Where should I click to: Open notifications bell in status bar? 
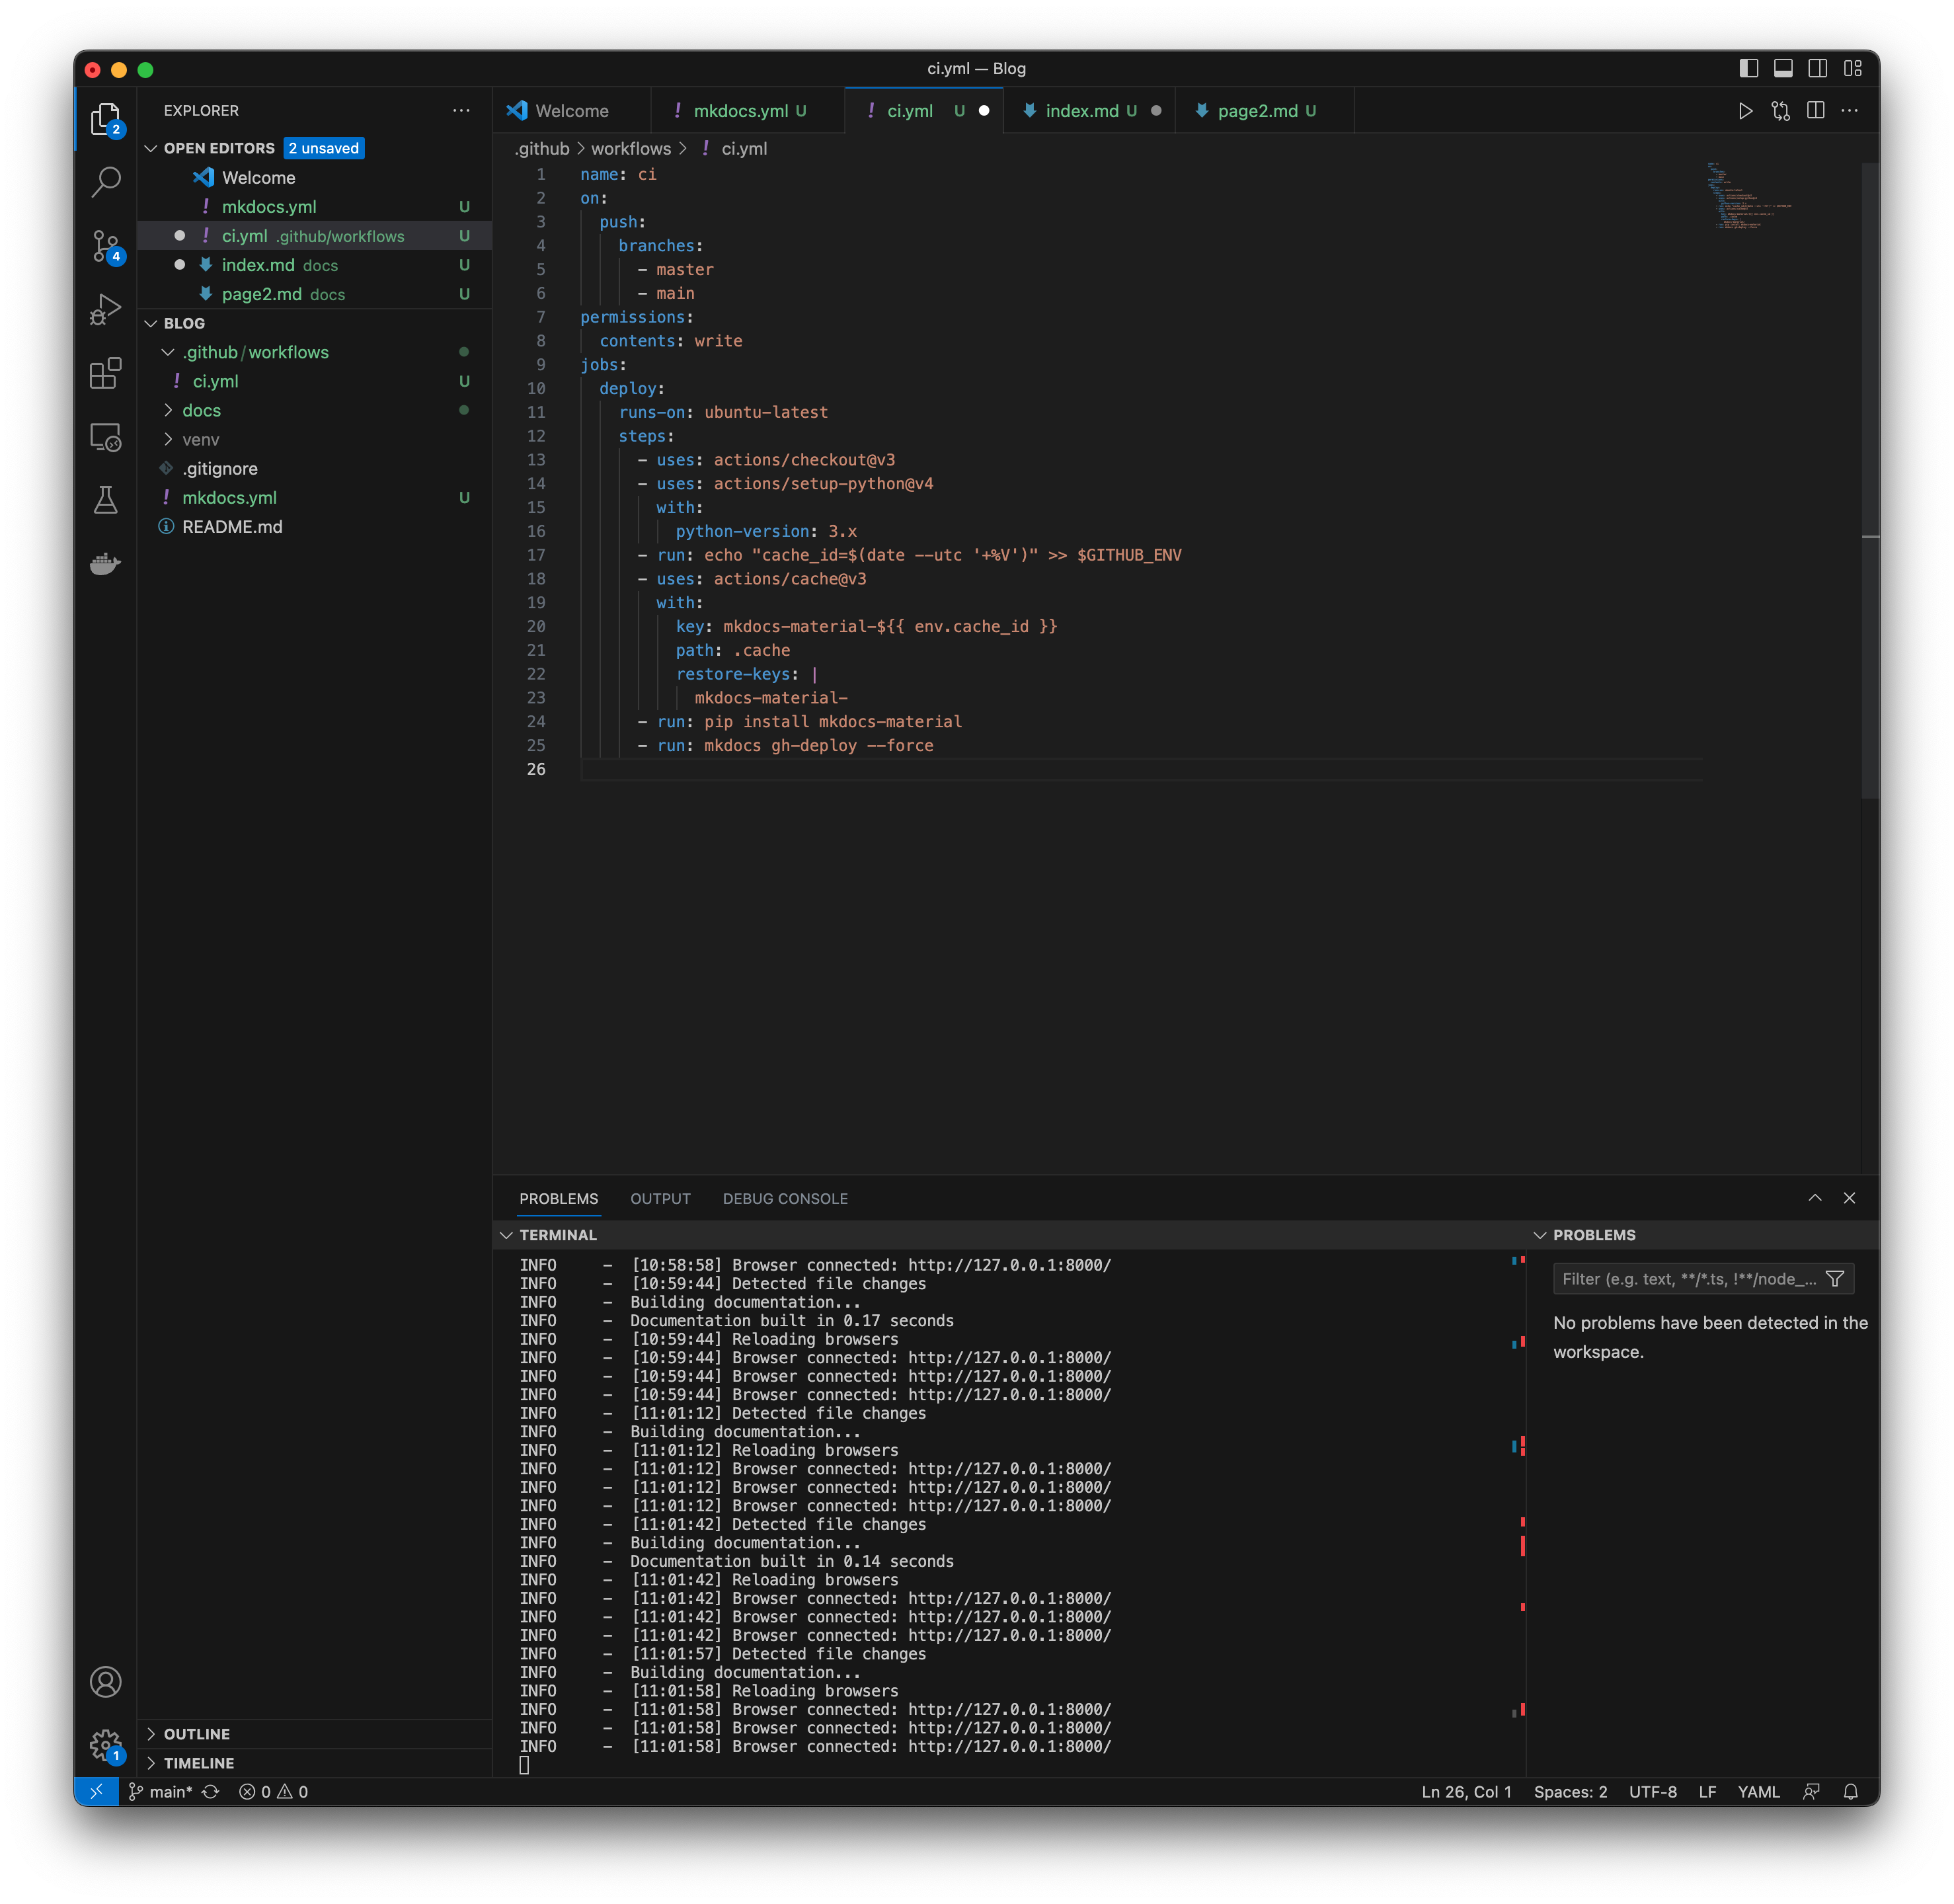[x=1850, y=1791]
